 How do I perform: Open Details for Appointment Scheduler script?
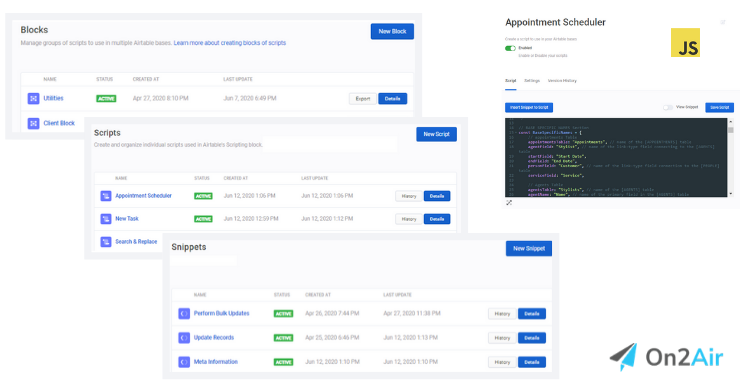pyautogui.click(x=437, y=196)
